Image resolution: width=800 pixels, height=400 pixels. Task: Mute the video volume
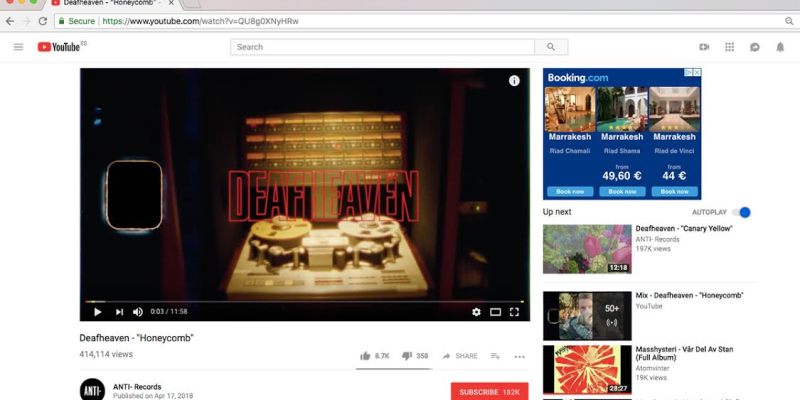click(x=138, y=312)
